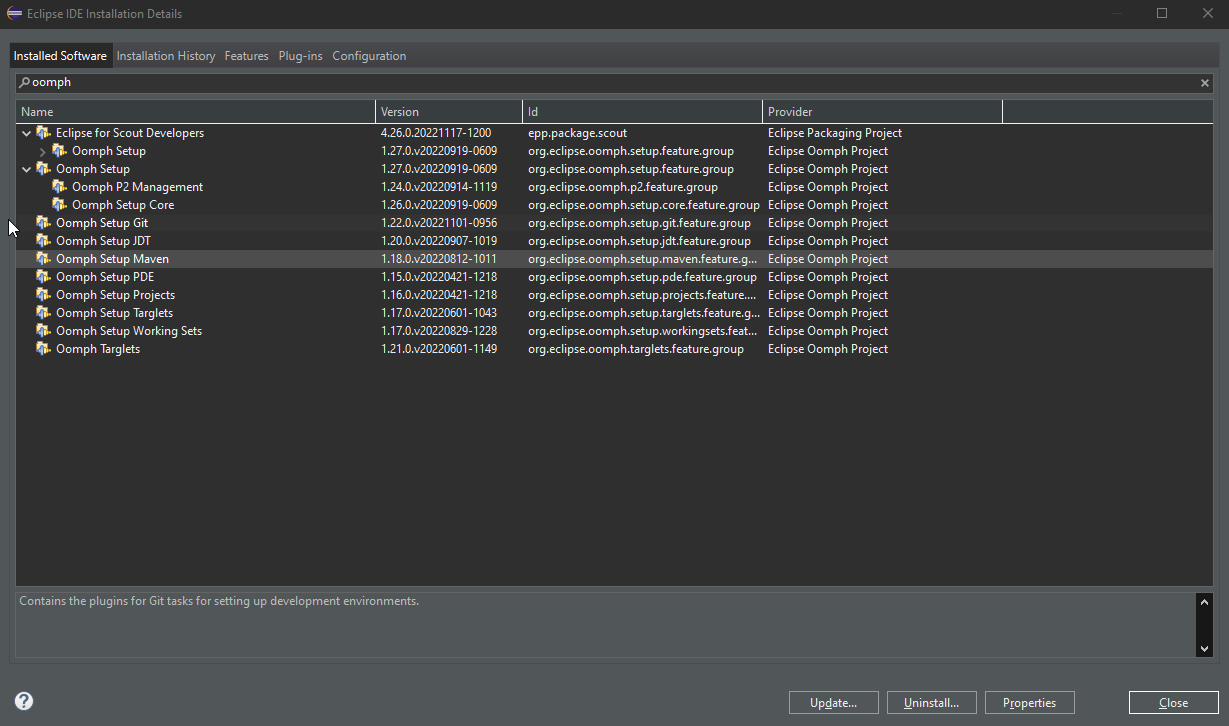Click the description pane scroll up arrow
Viewport: 1229px width, 726px height.
click(x=1204, y=602)
